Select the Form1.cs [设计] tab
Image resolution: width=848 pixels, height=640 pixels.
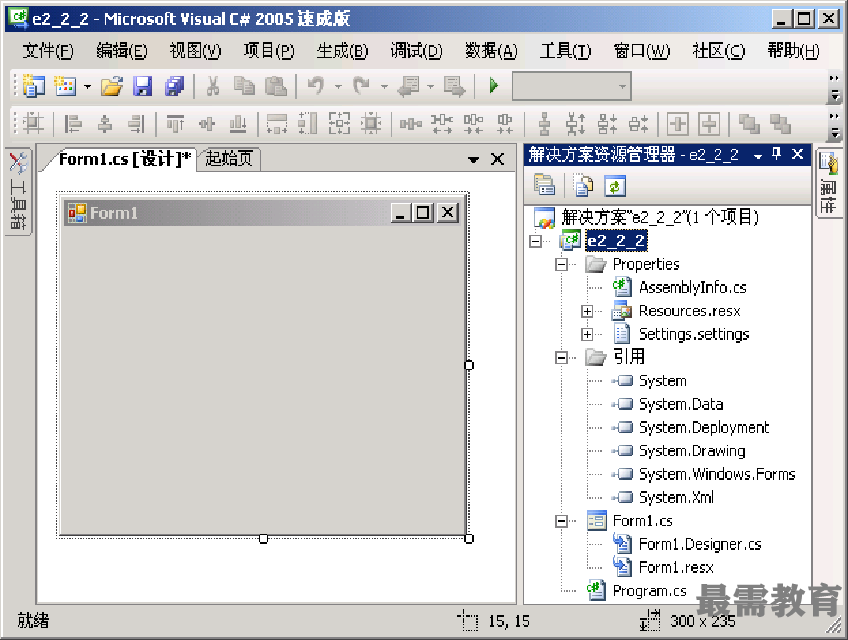[x=124, y=159]
